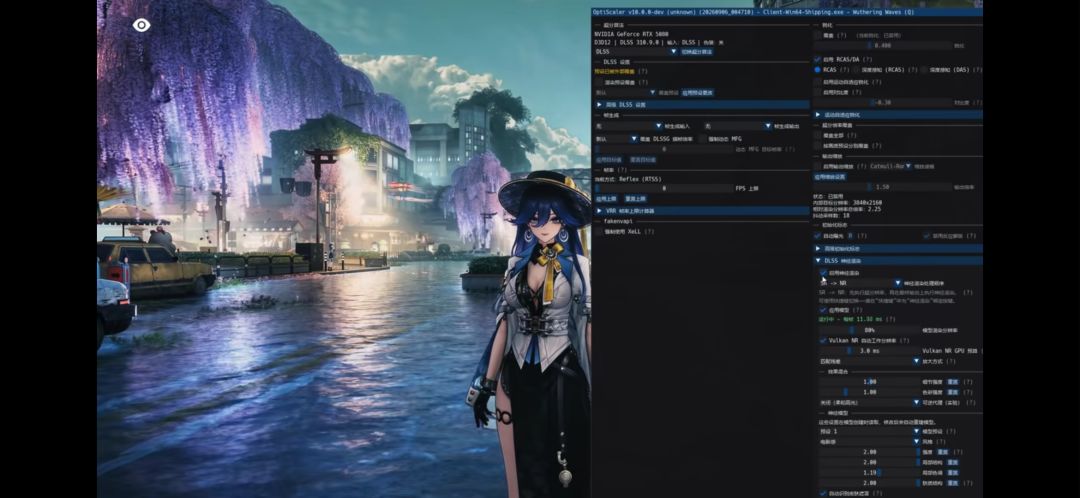Uncheck the RCAS/DA enable checkbox

tap(818, 59)
